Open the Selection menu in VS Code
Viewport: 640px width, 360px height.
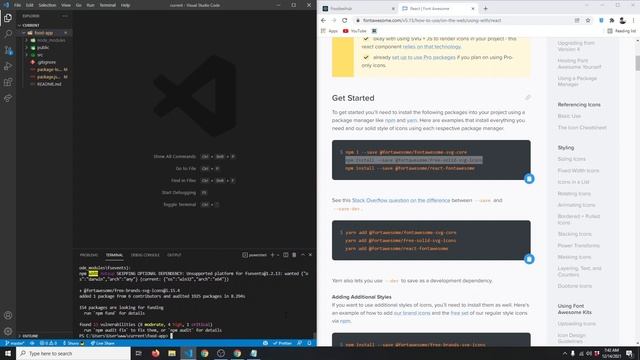[47, 5]
